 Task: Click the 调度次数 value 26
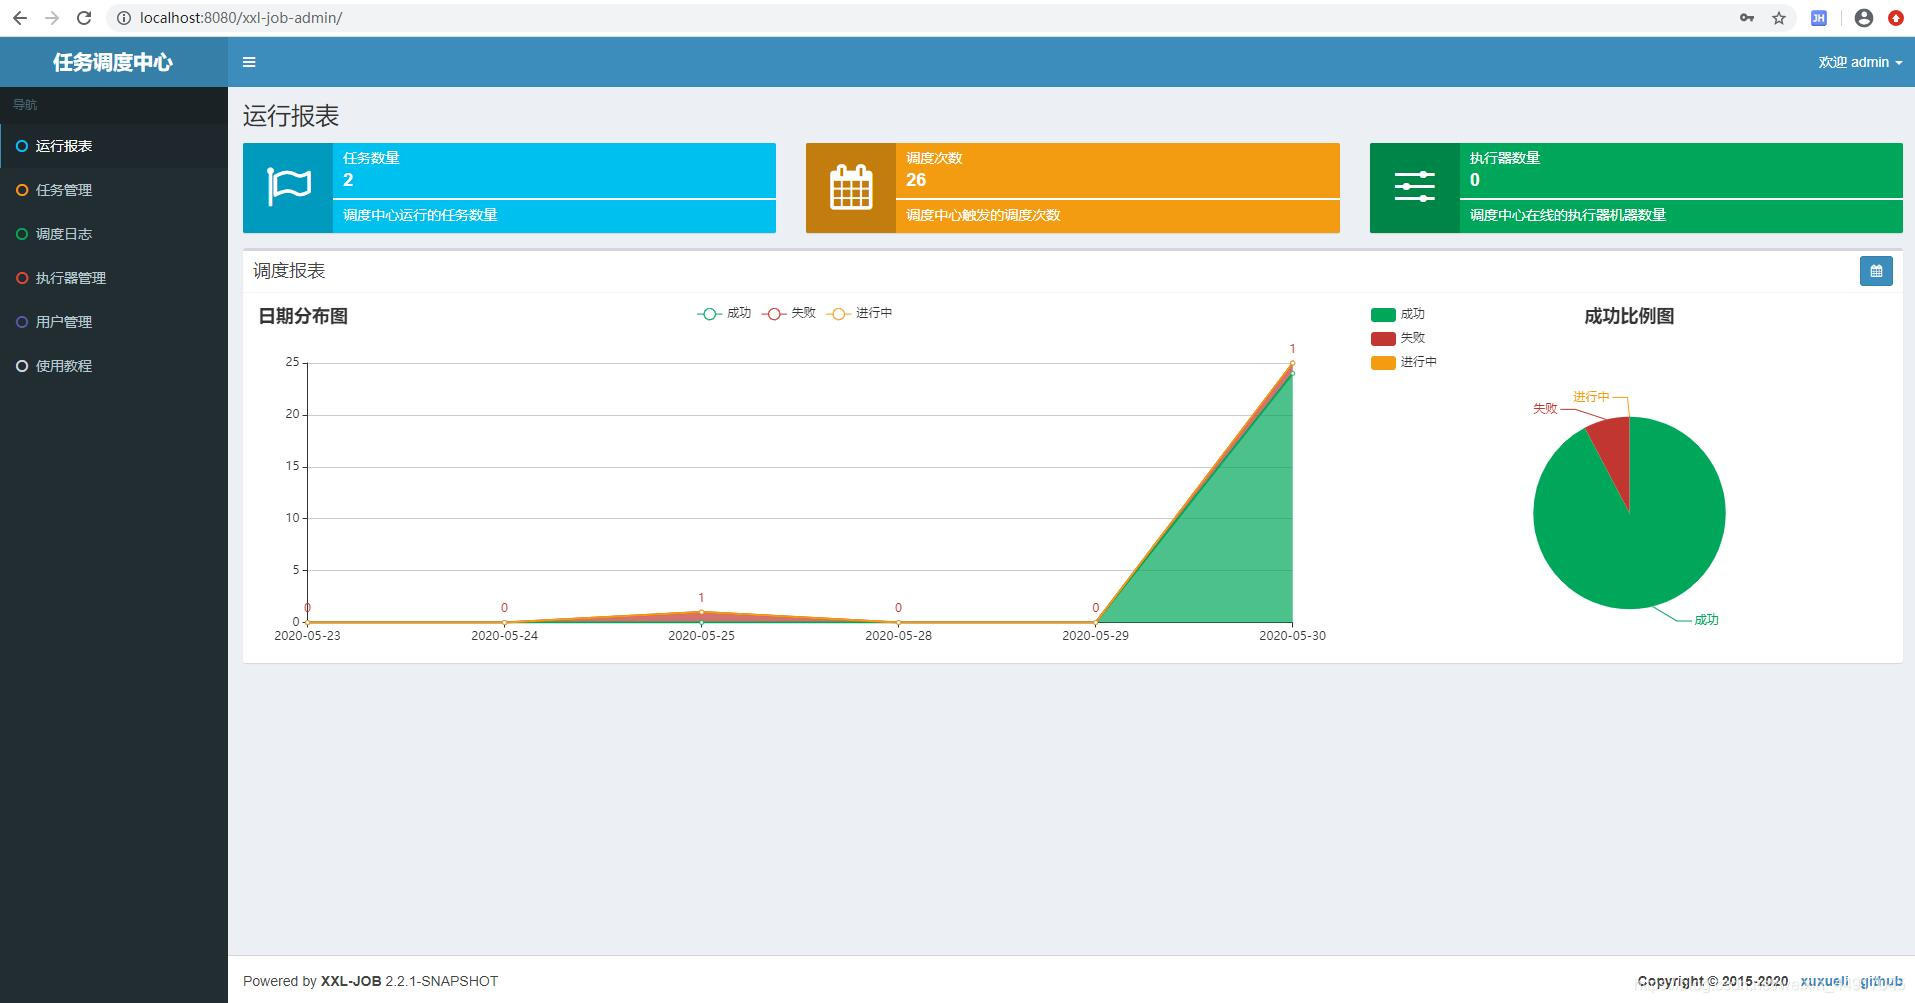tap(916, 180)
